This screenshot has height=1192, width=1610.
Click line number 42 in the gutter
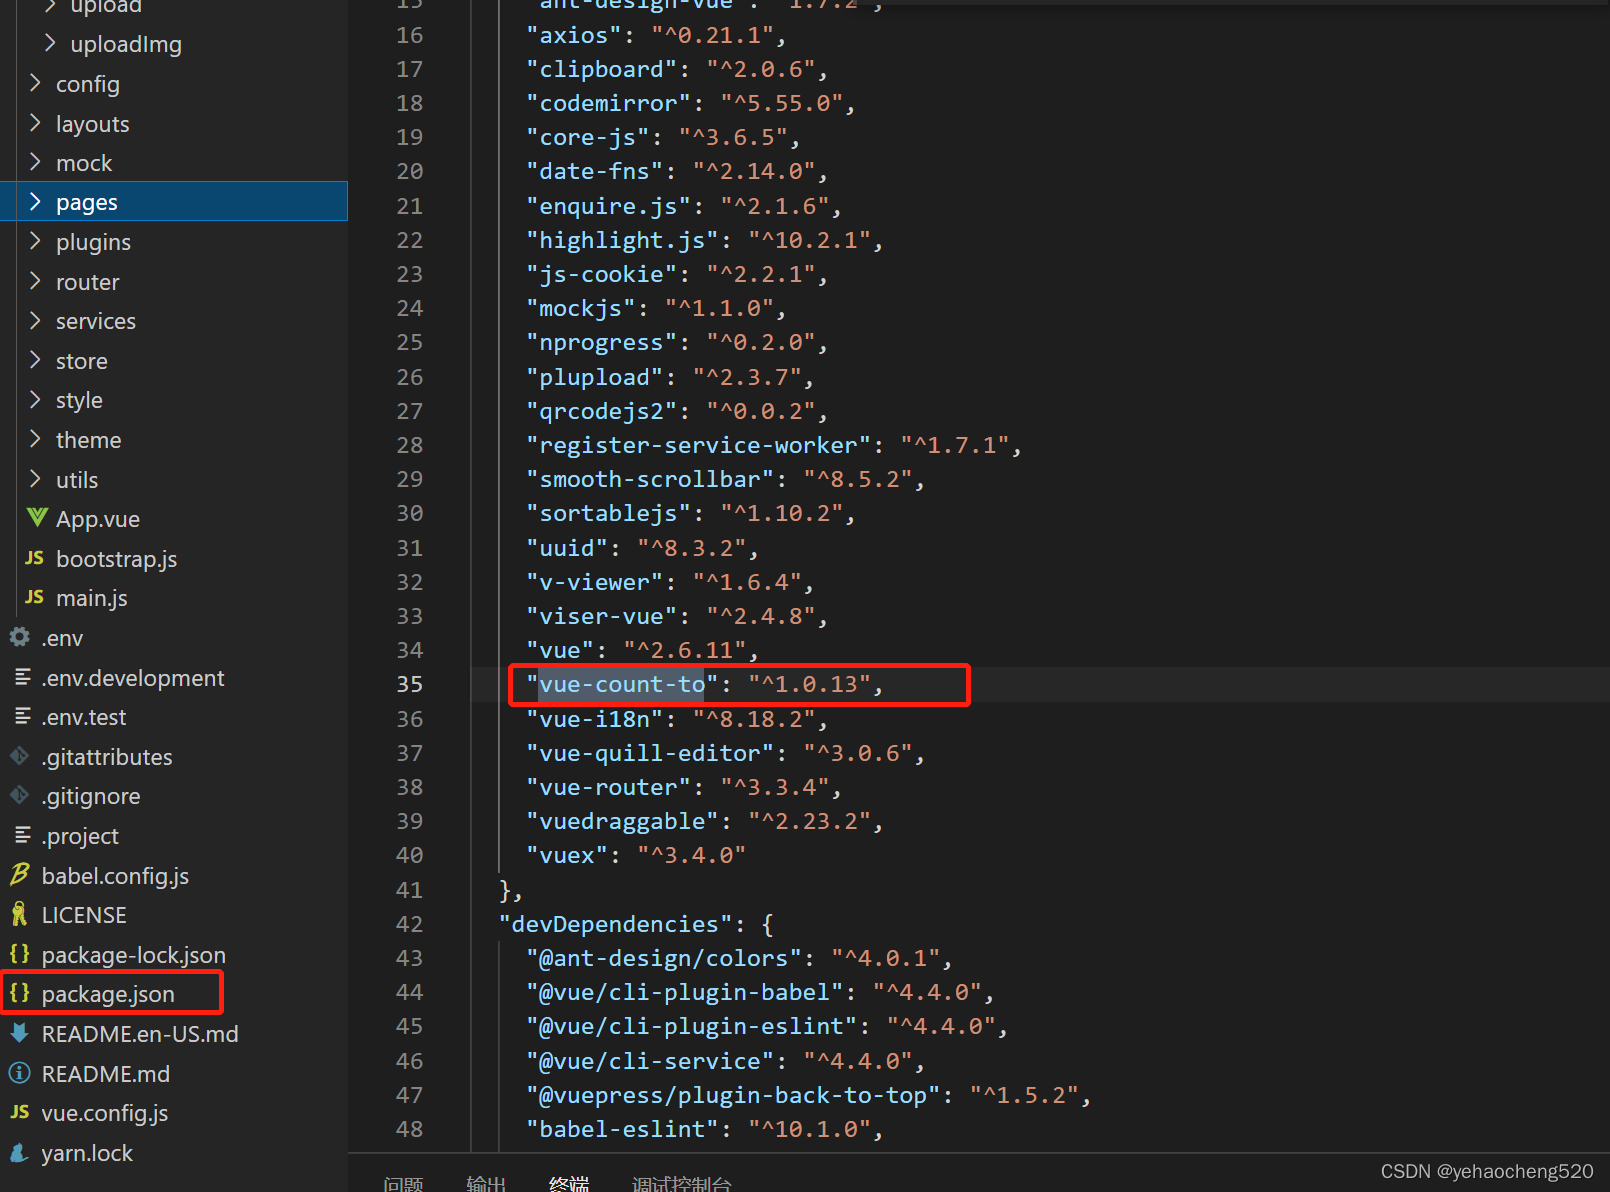pyautogui.click(x=410, y=924)
